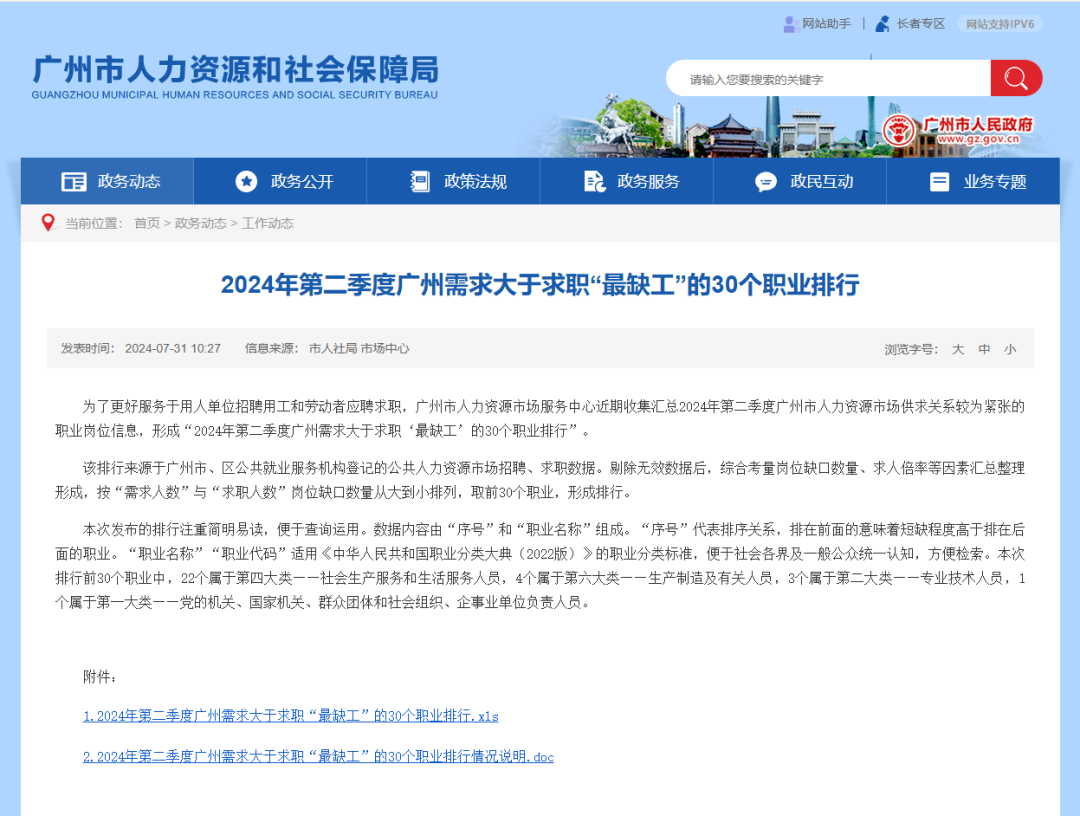Download the 30个职业排行 .xls attachment
Screen dimensions: 1080x816
click(x=290, y=716)
